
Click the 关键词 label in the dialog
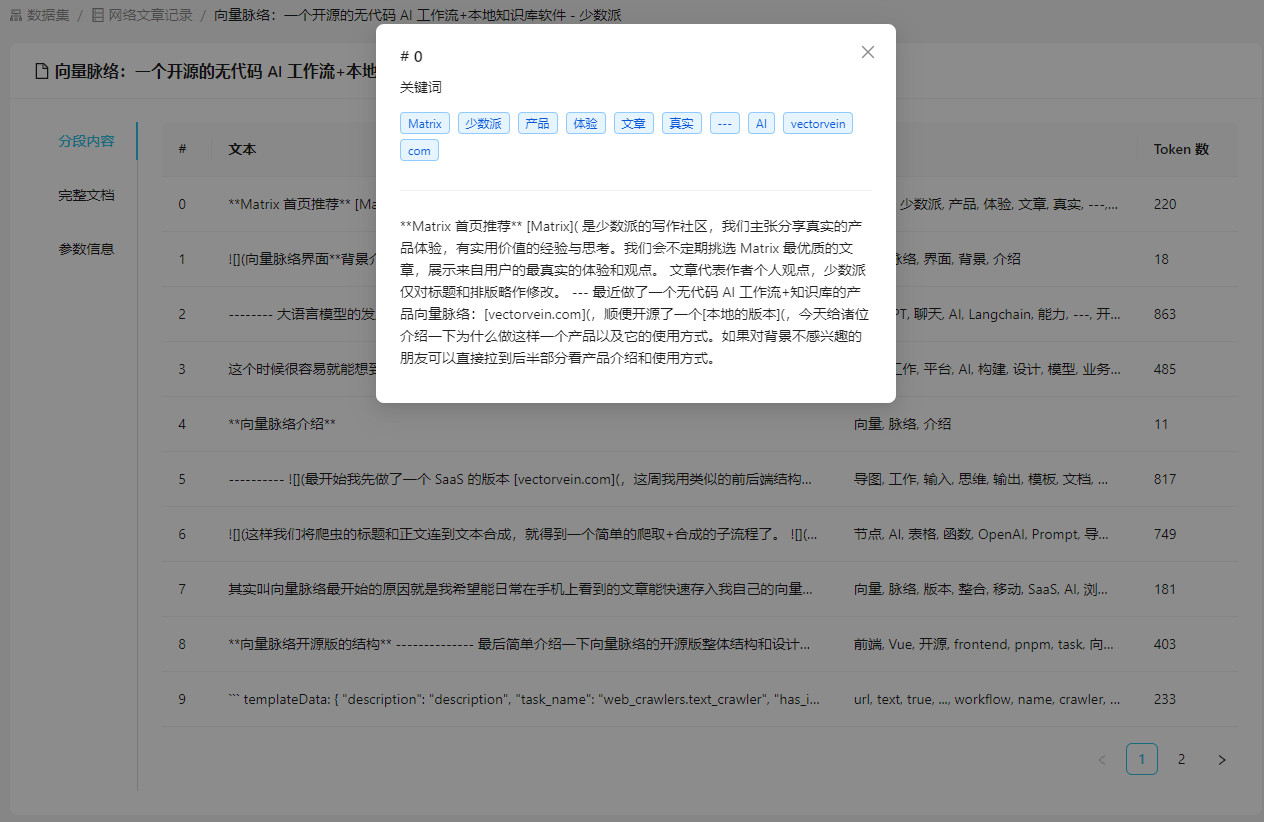[421, 87]
